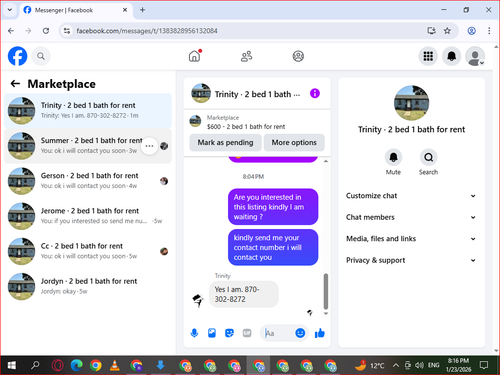This screenshot has height=375, width=500.
Task: Open Summer conversation in Marketplace list
Action: pos(88,146)
